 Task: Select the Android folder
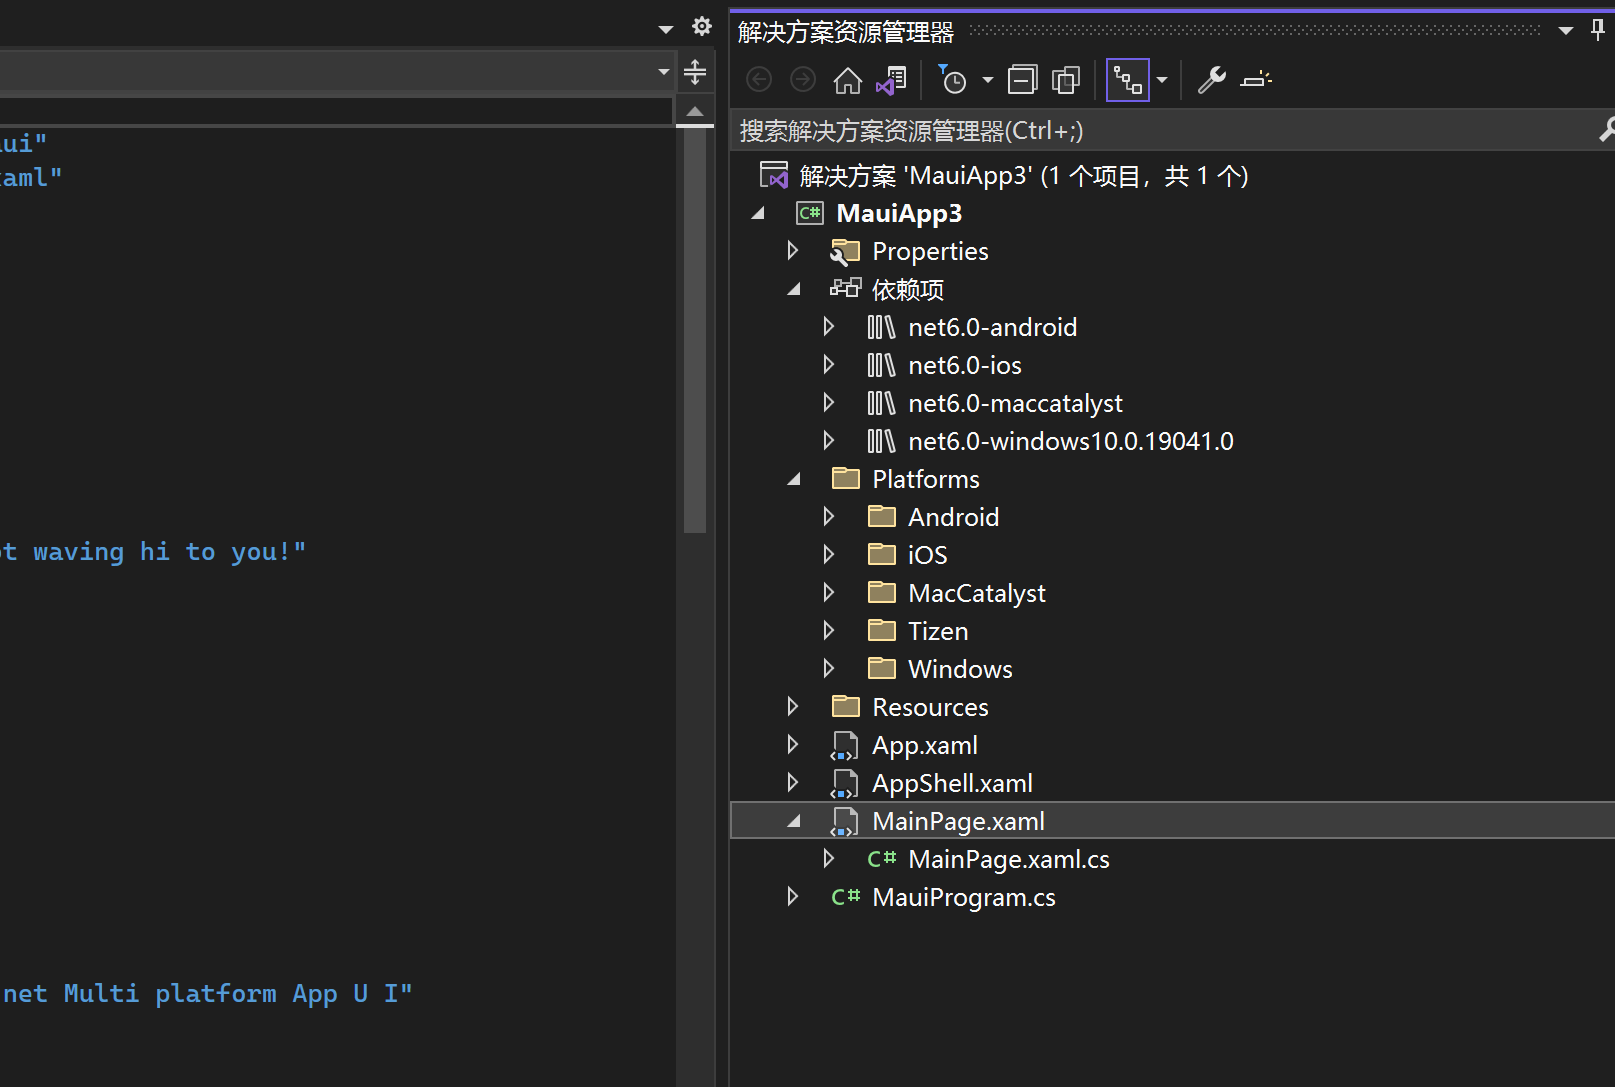[x=953, y=517]
